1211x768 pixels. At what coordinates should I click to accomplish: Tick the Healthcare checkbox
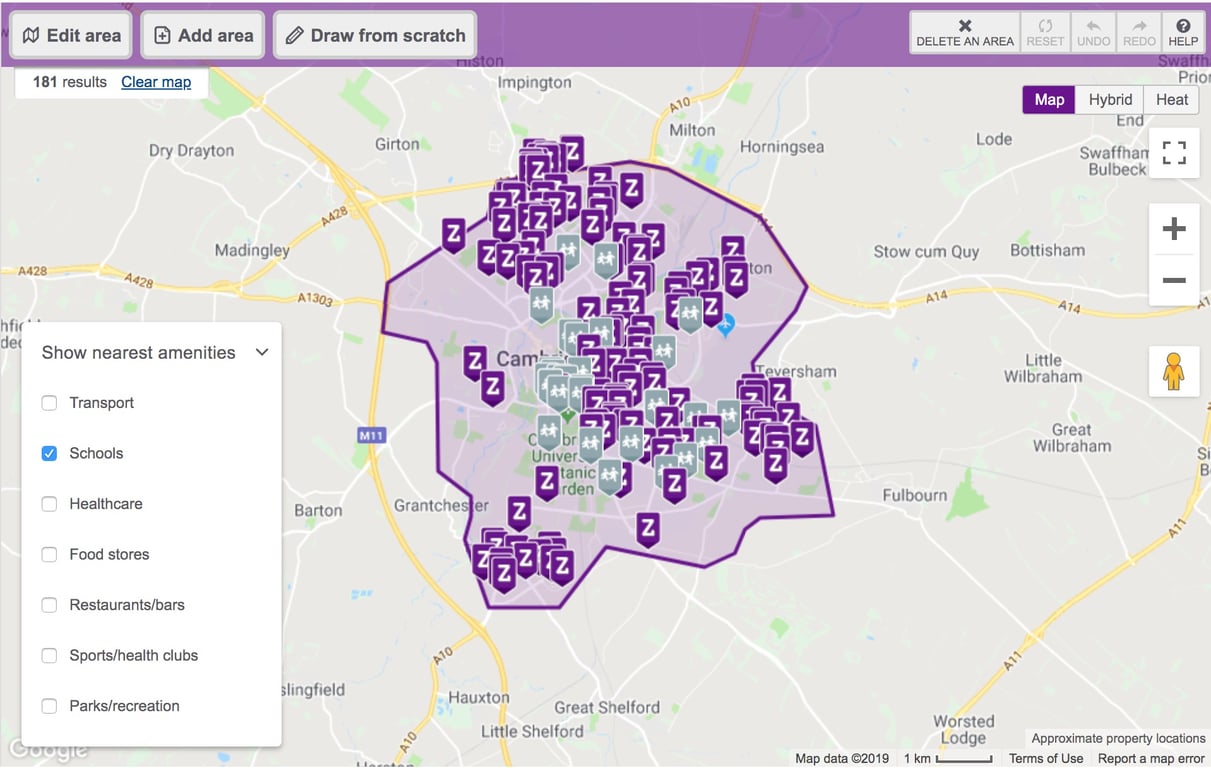coord(49,504)
